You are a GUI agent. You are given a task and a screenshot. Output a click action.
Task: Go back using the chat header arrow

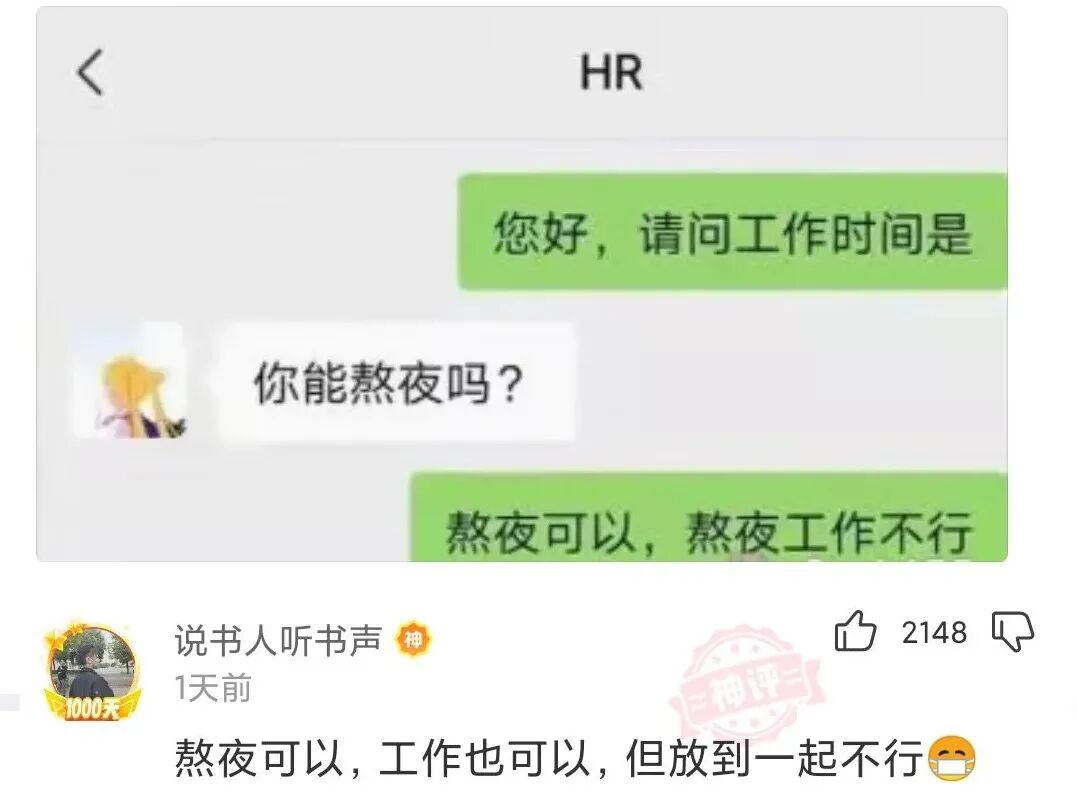pos(90,71)
